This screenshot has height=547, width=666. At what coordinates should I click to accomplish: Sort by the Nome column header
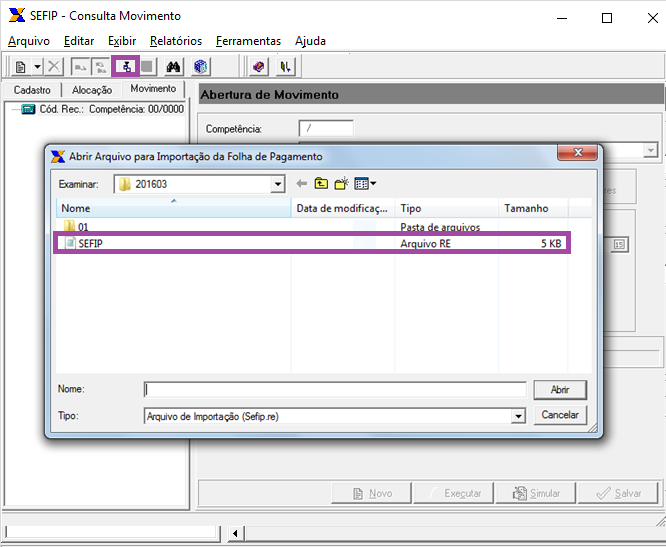pyautogui.click(x=173, y=209)
